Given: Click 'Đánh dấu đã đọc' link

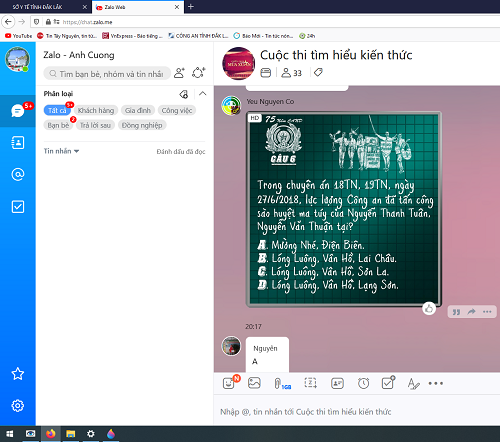Looking at the screenshot, I should pos(181,152).
